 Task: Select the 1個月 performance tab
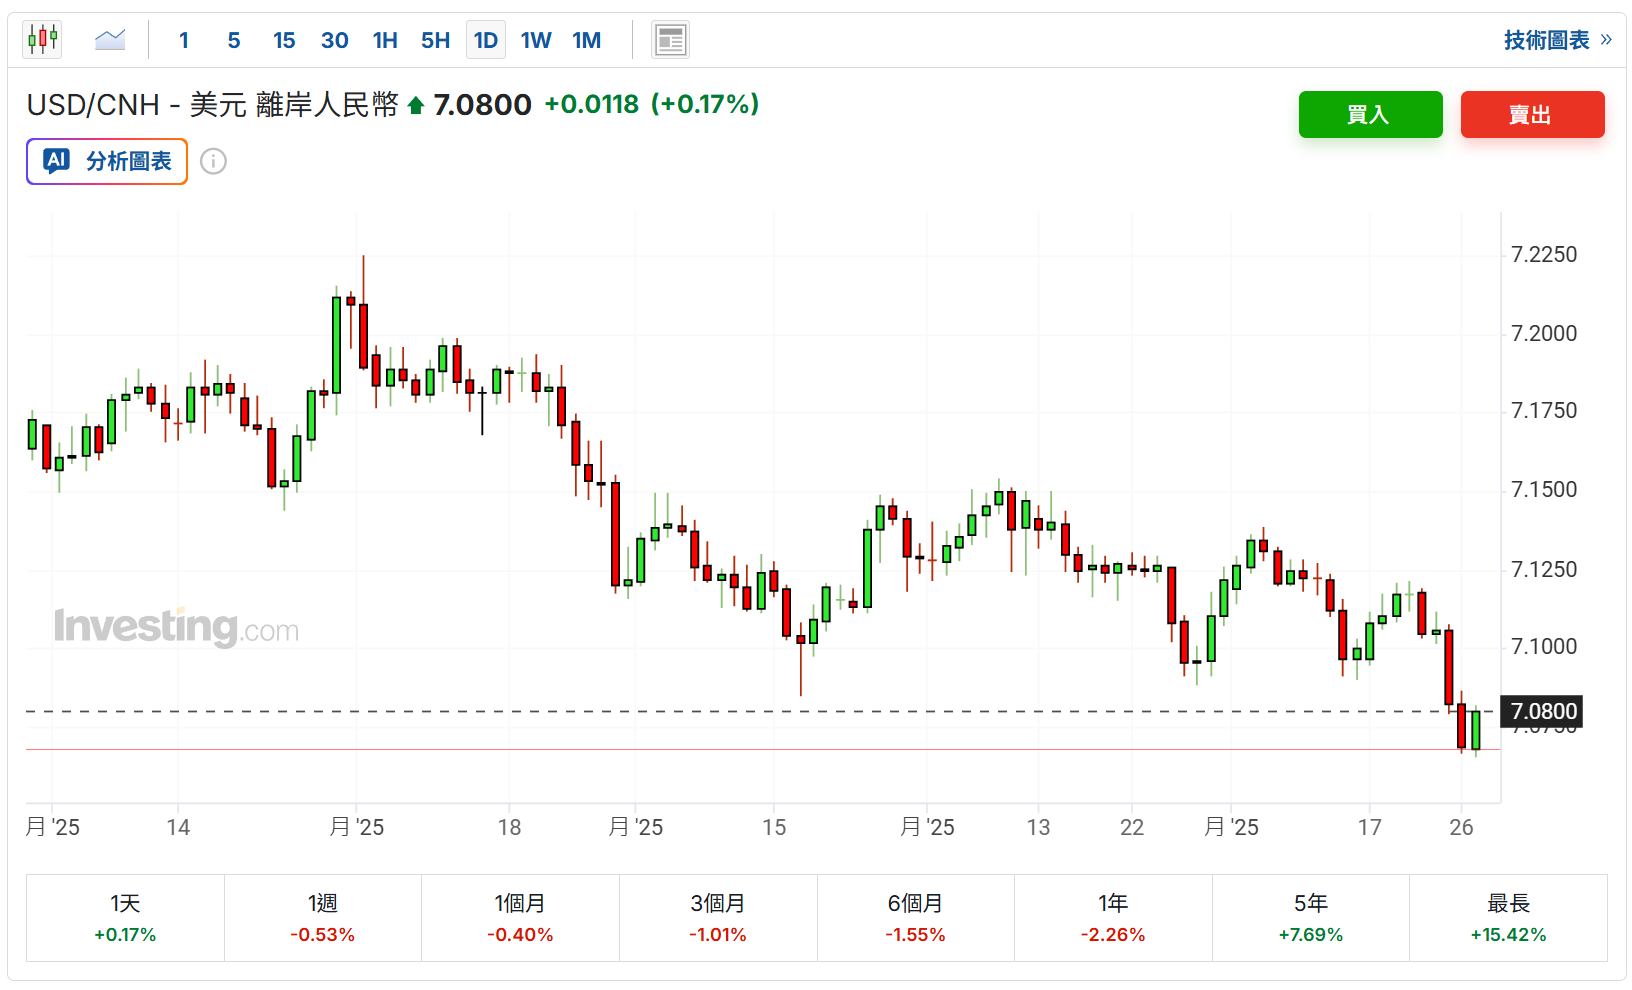[520, 918]
